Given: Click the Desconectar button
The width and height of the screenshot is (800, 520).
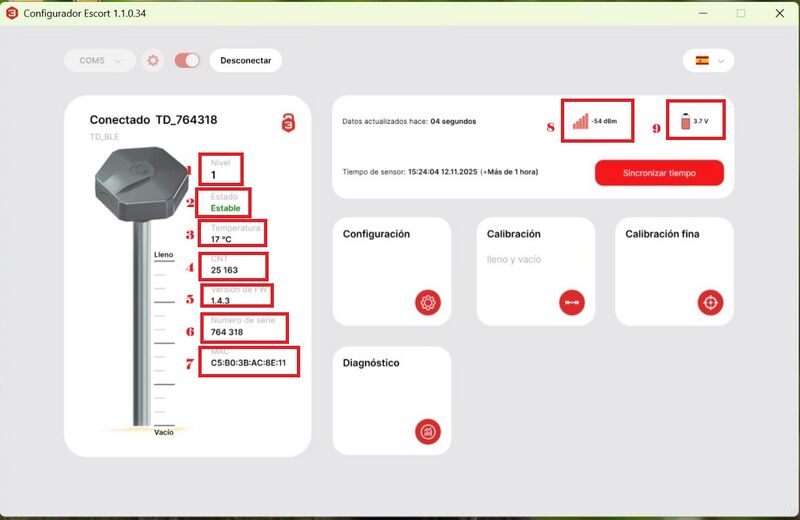Looking at the screenshot, I should (245, 61).
